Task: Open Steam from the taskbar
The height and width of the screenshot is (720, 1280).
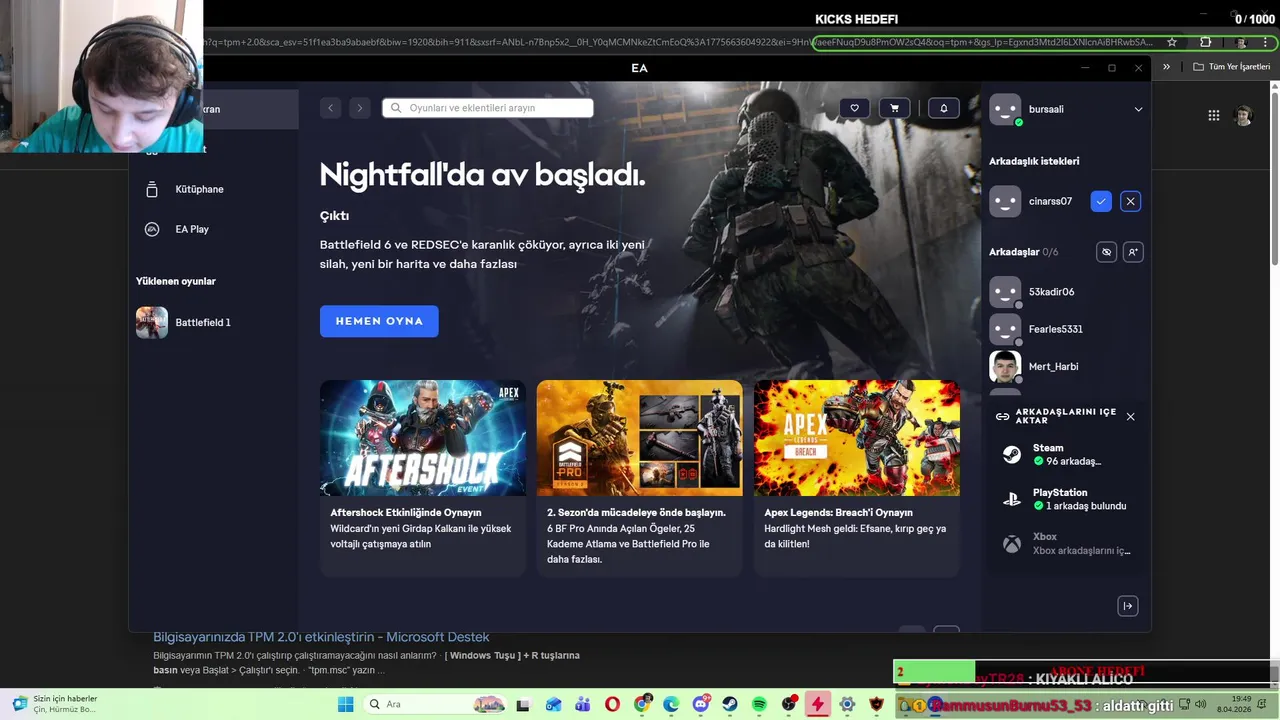Action: [730, 704]
